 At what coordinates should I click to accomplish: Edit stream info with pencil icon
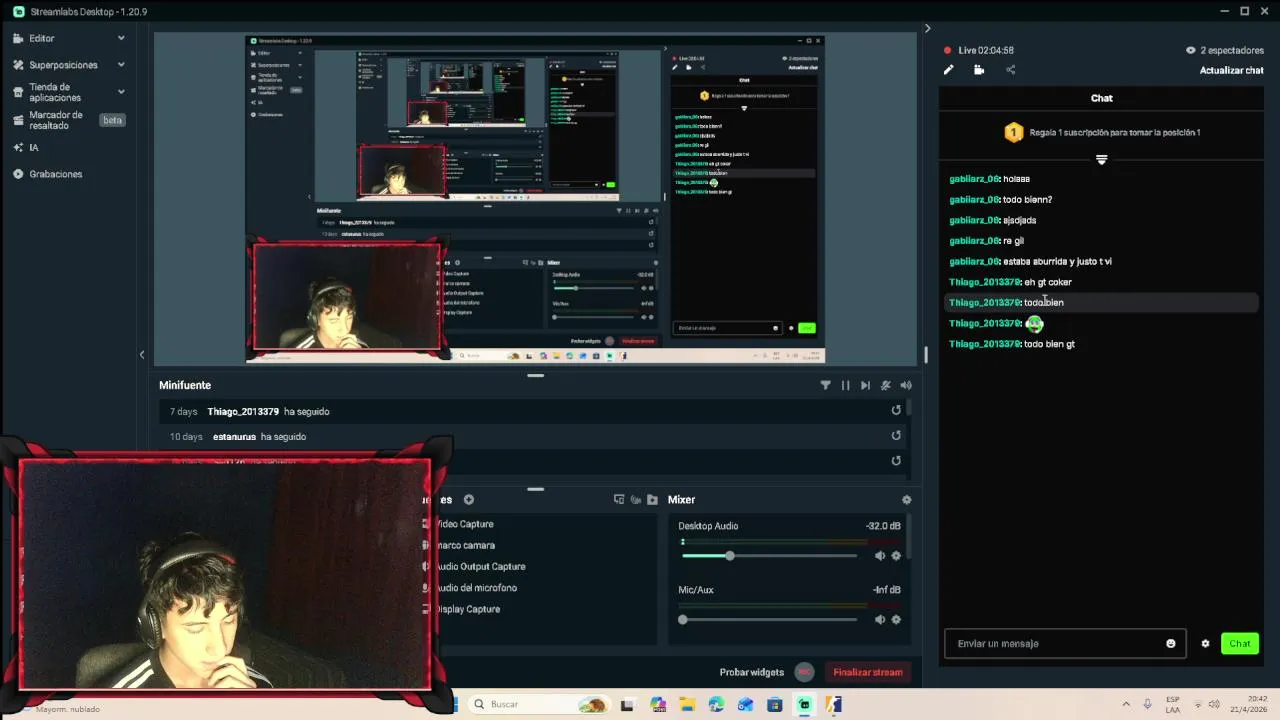949,70
